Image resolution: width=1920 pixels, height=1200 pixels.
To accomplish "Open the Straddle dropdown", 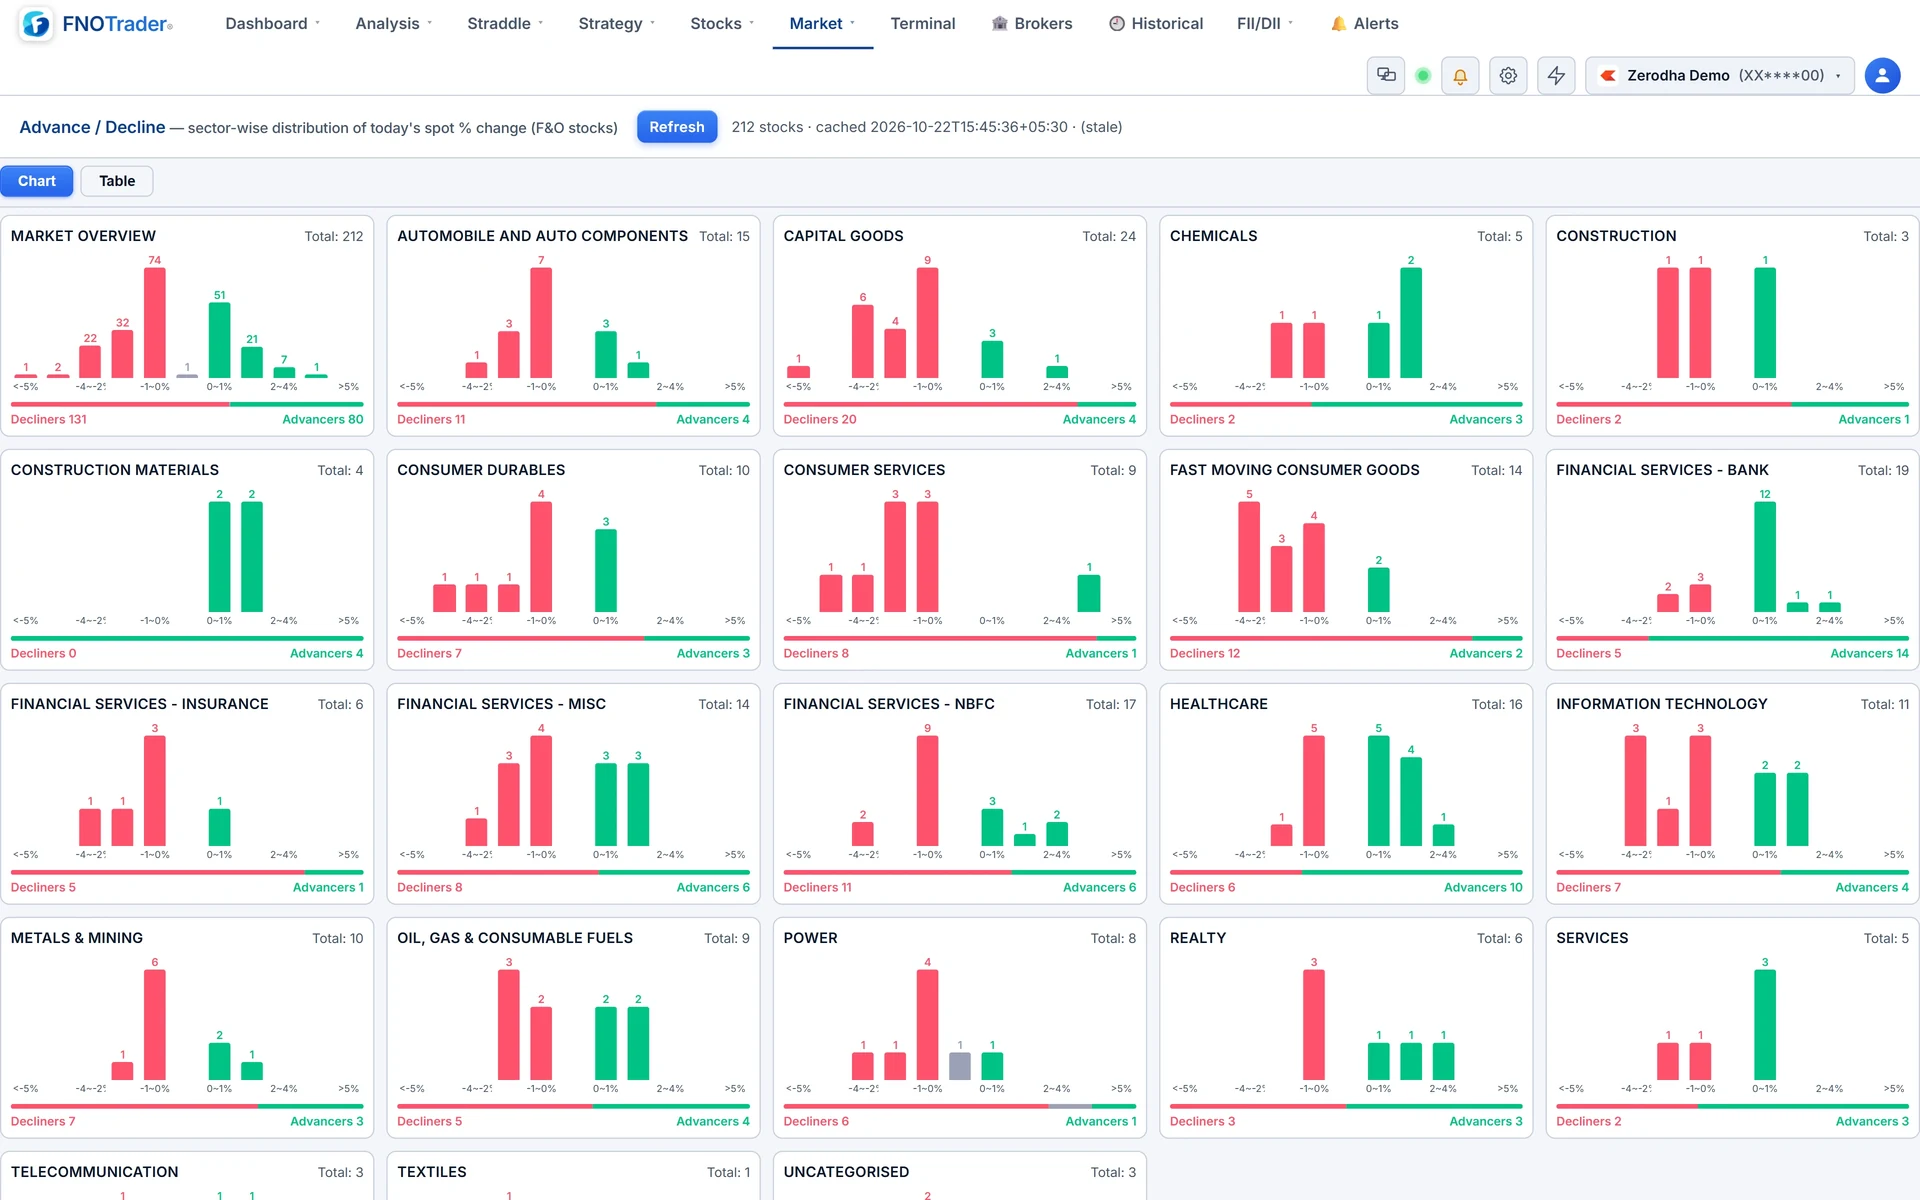I will 505,24.
